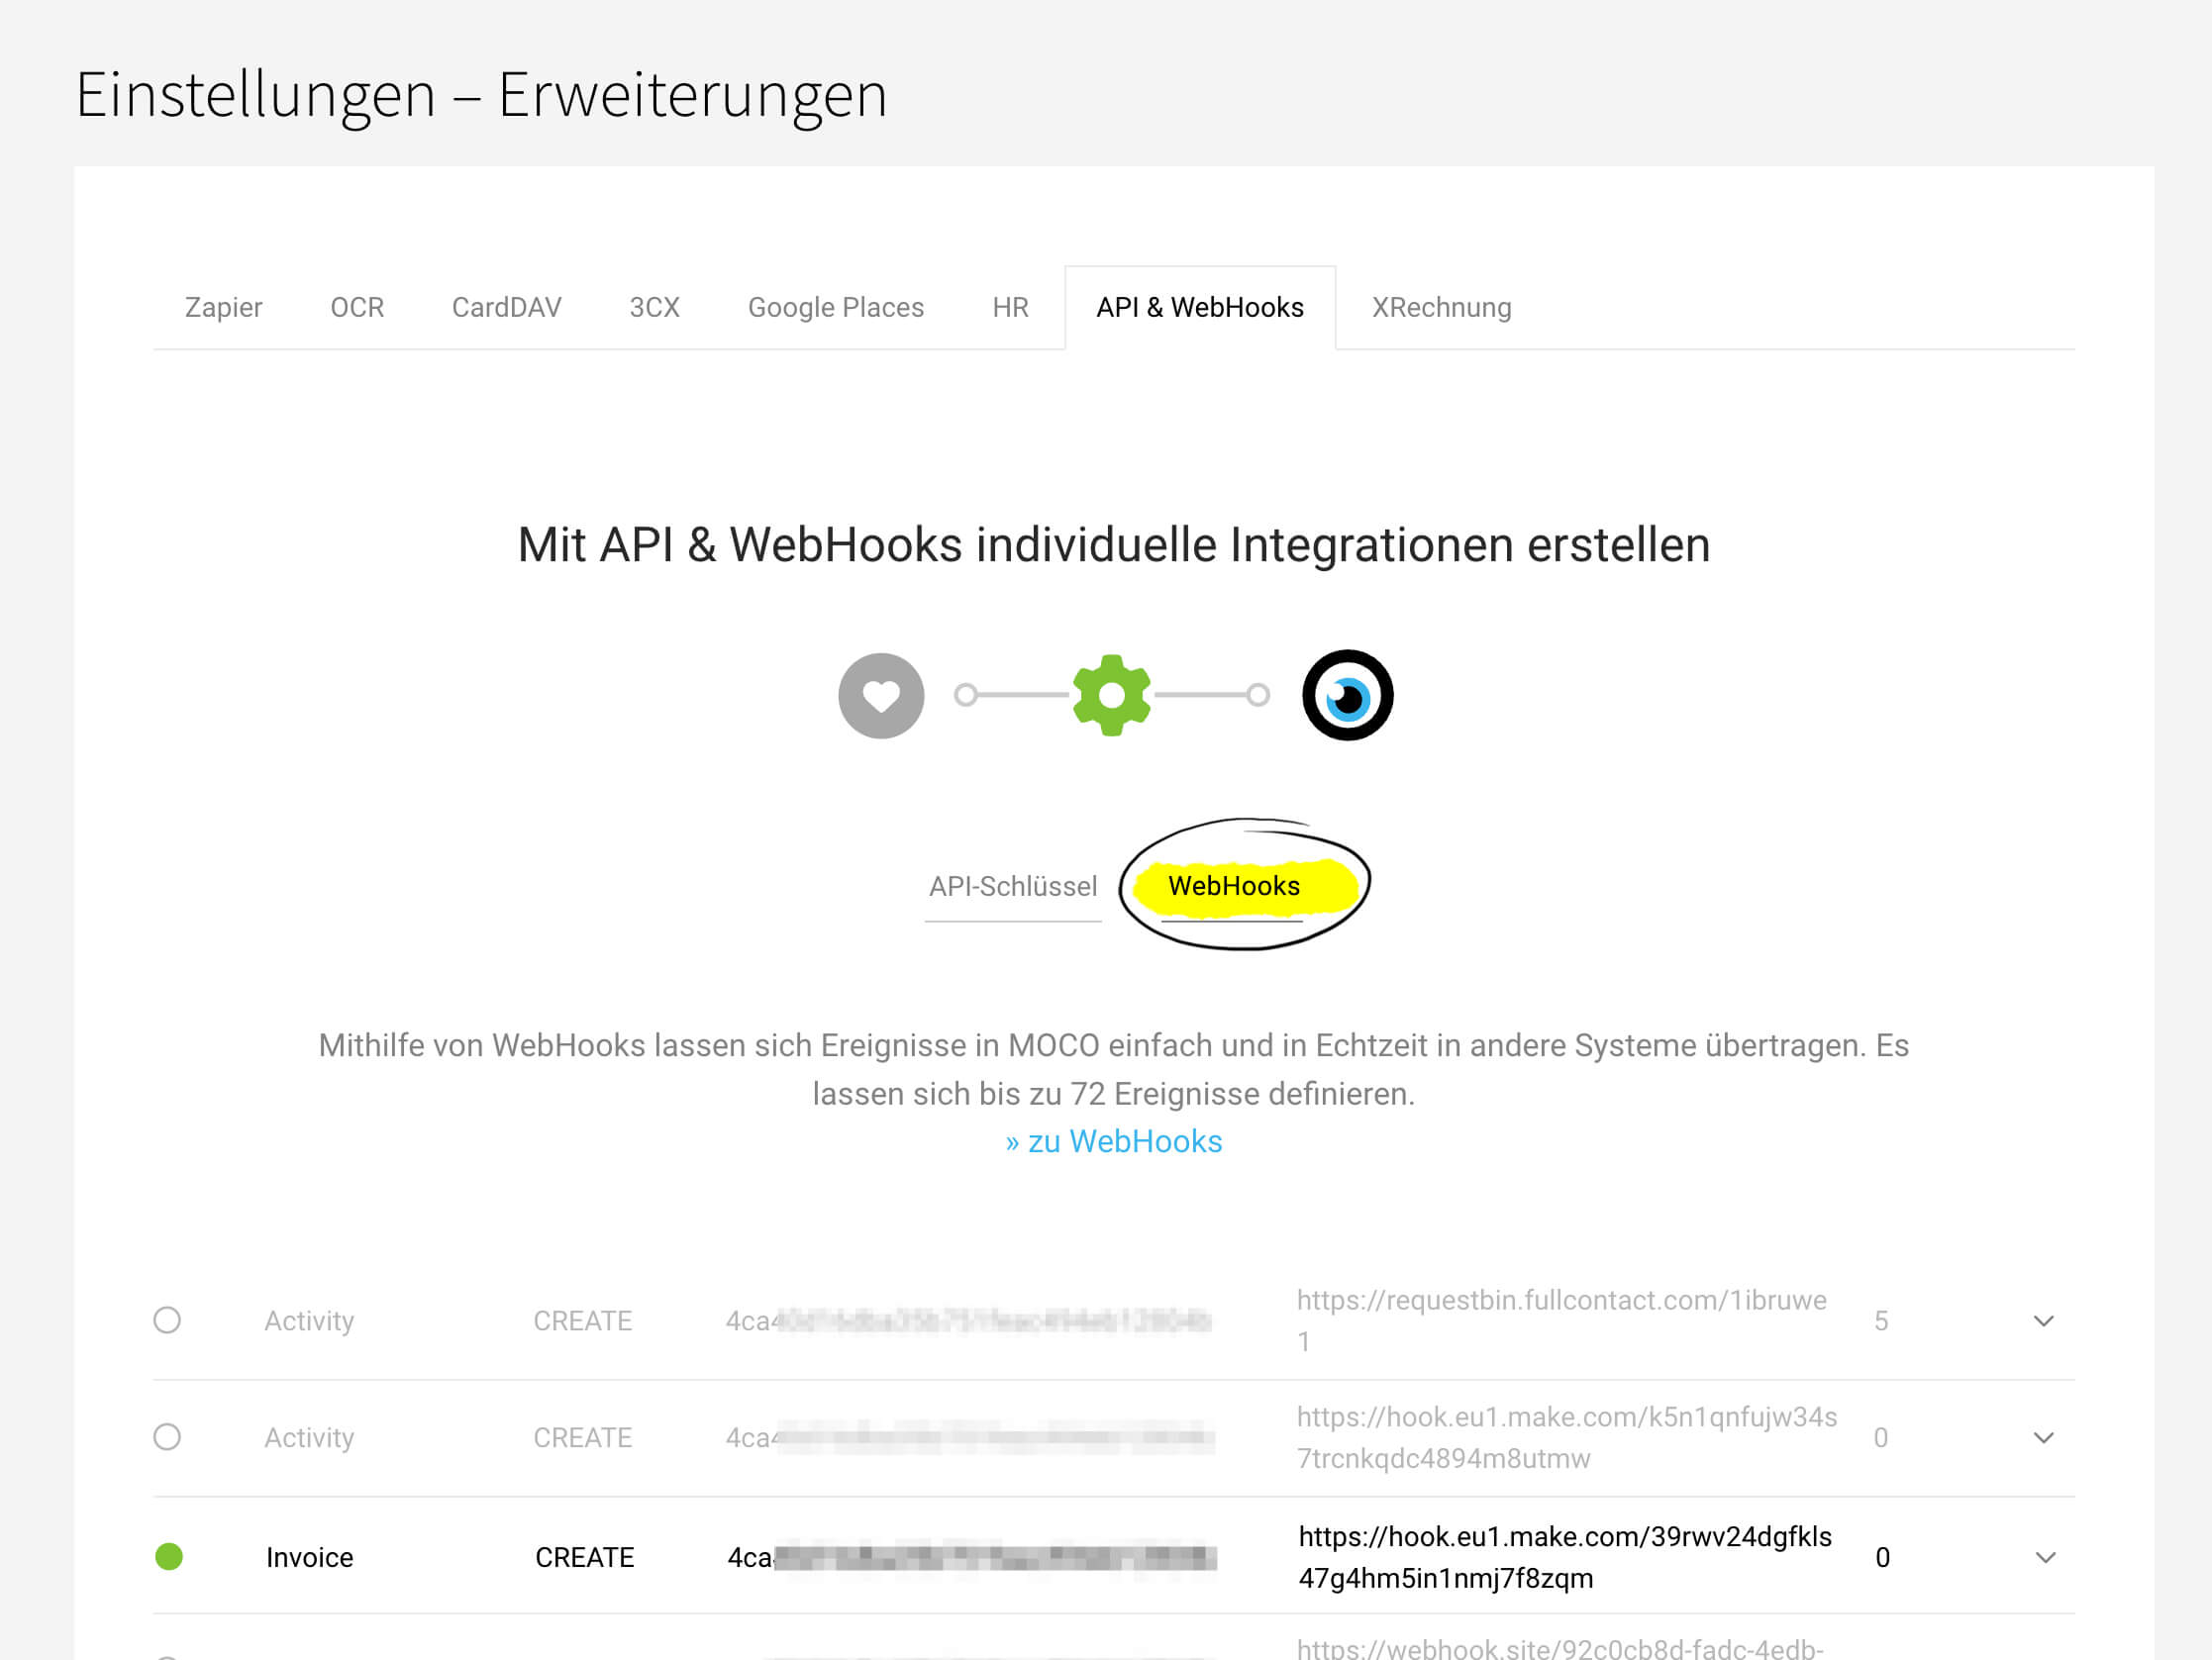
Task: Open the Zapier tab
Action: [x=223, y=307]
